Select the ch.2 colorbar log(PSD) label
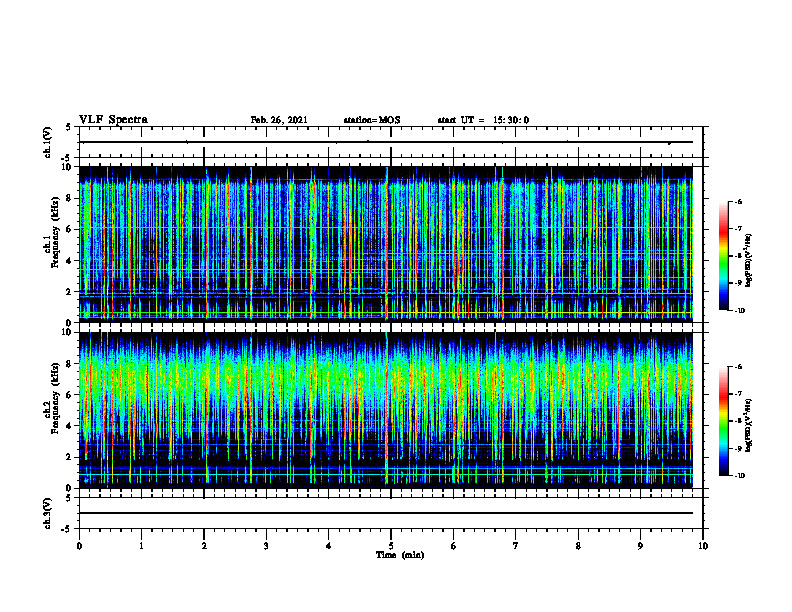This screenshot has width=792, height=612. tap(749, 425)
